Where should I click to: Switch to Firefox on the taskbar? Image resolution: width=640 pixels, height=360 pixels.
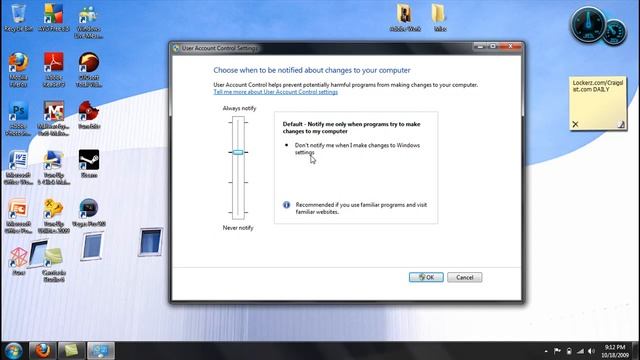click(42, 351)
